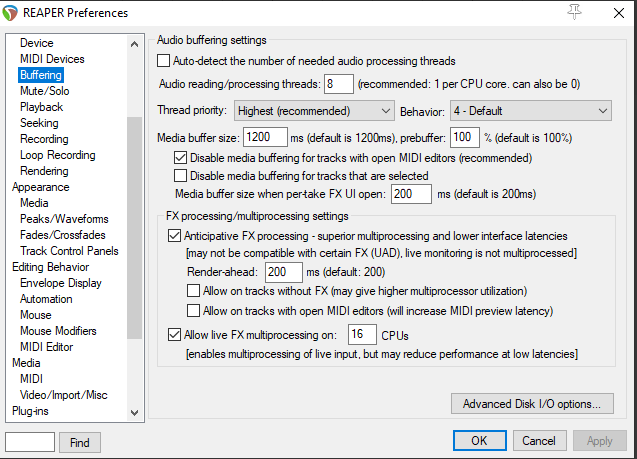The height and width of the screenshot is (459, 637).
Task: Enable disable media buffering for selected tracks
Action: coord(180,175)
